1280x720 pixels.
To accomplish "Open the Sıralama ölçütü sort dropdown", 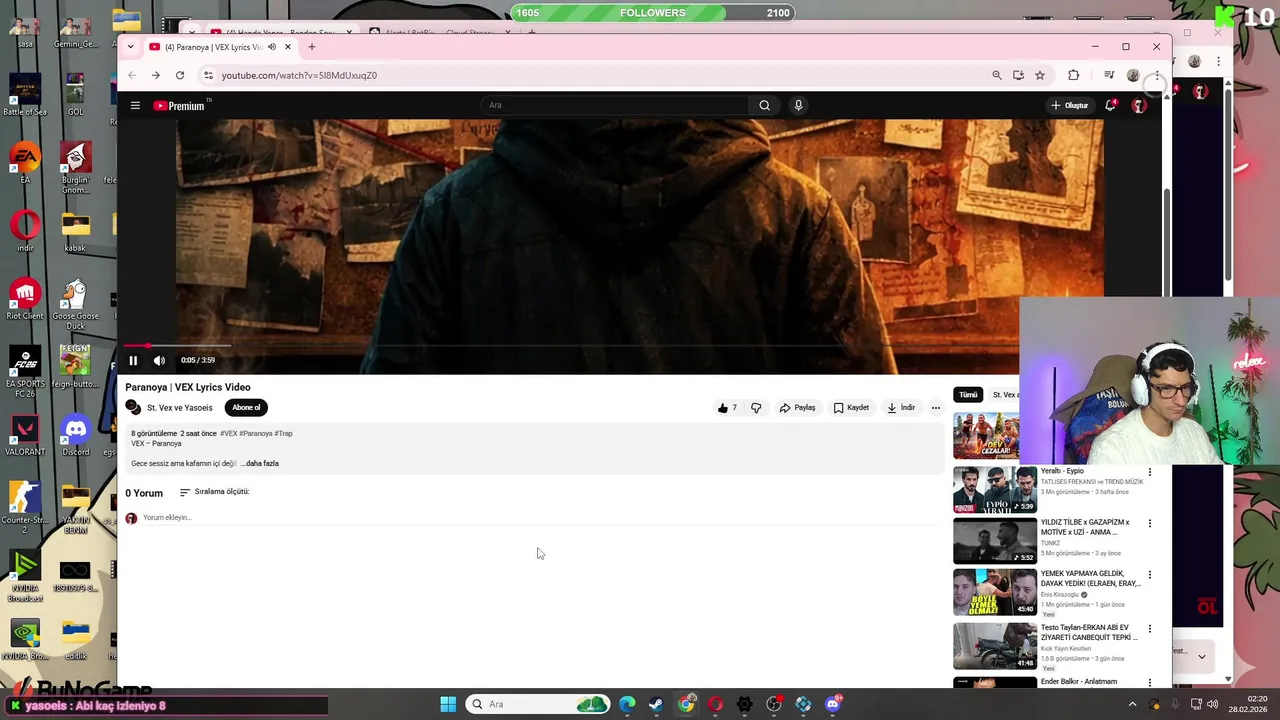I will pos(215,492).
